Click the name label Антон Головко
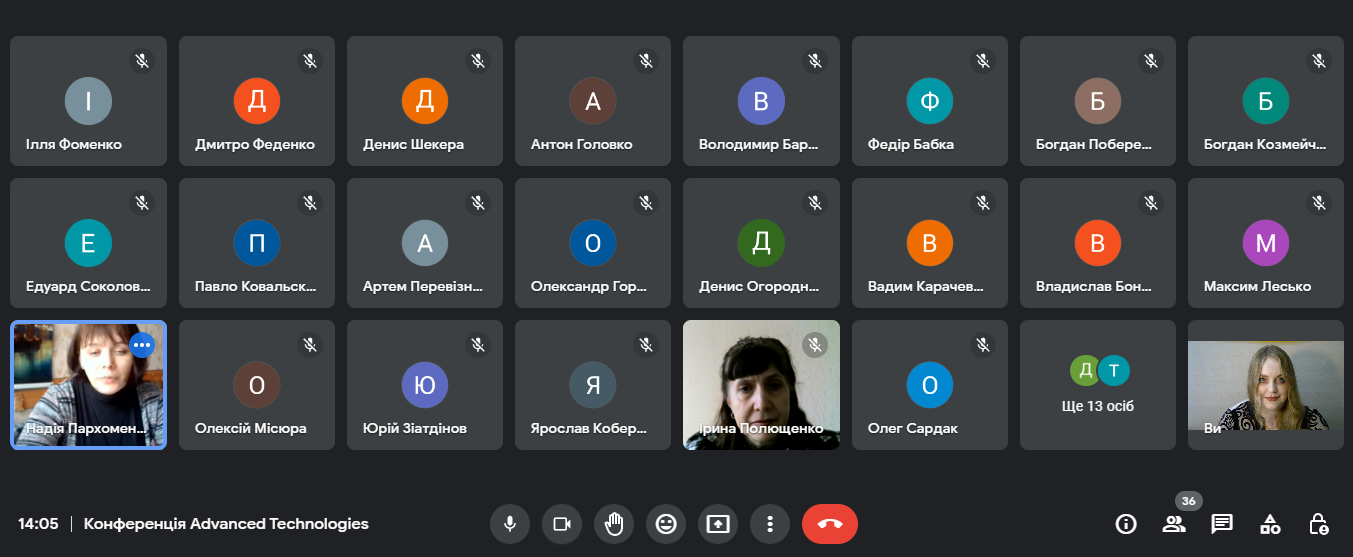Image resolution: width=1353 pixels, height=557 pixels. tap(581, 144)
